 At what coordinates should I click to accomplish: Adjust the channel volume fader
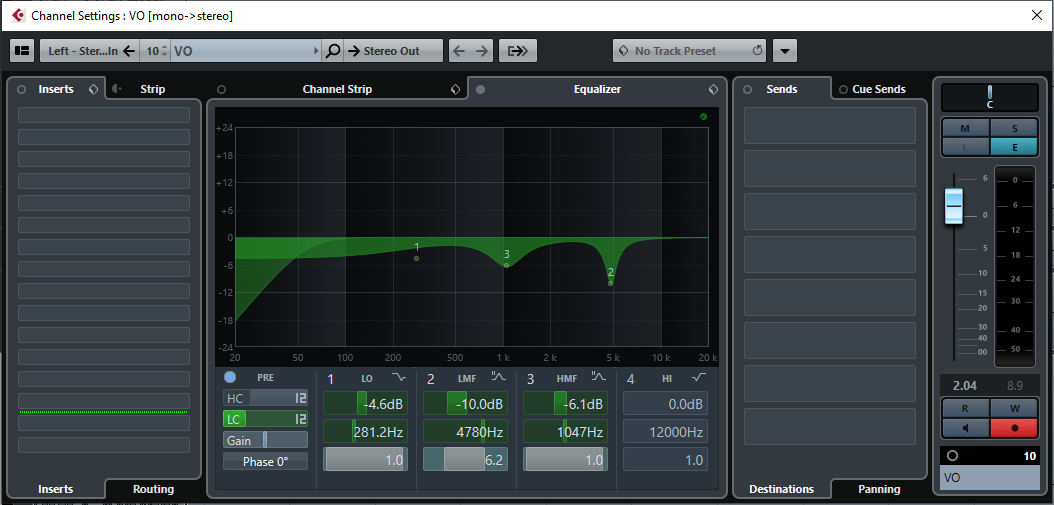954,205
